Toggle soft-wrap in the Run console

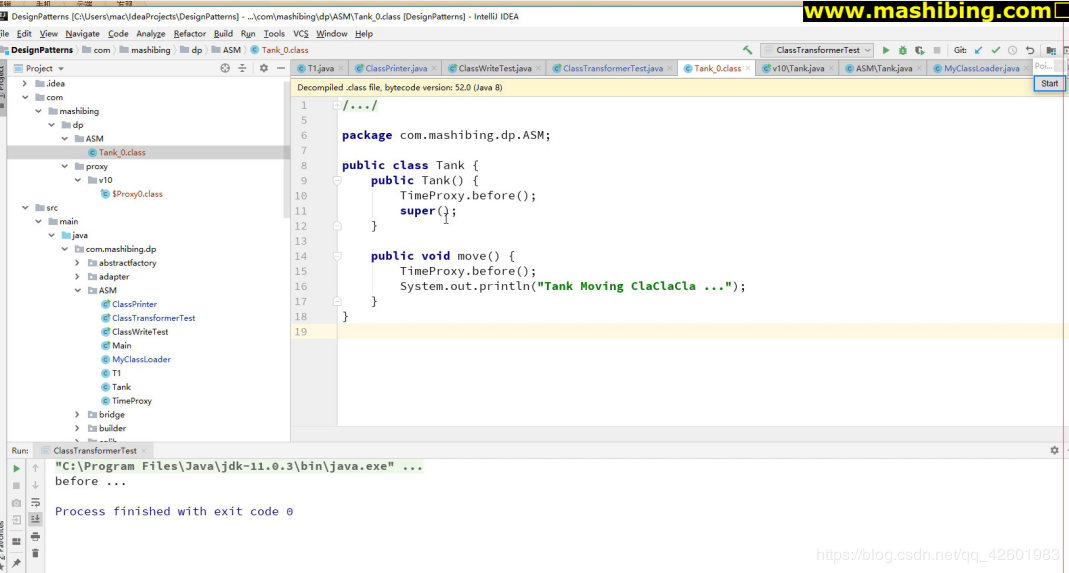(x=35, y=502)
